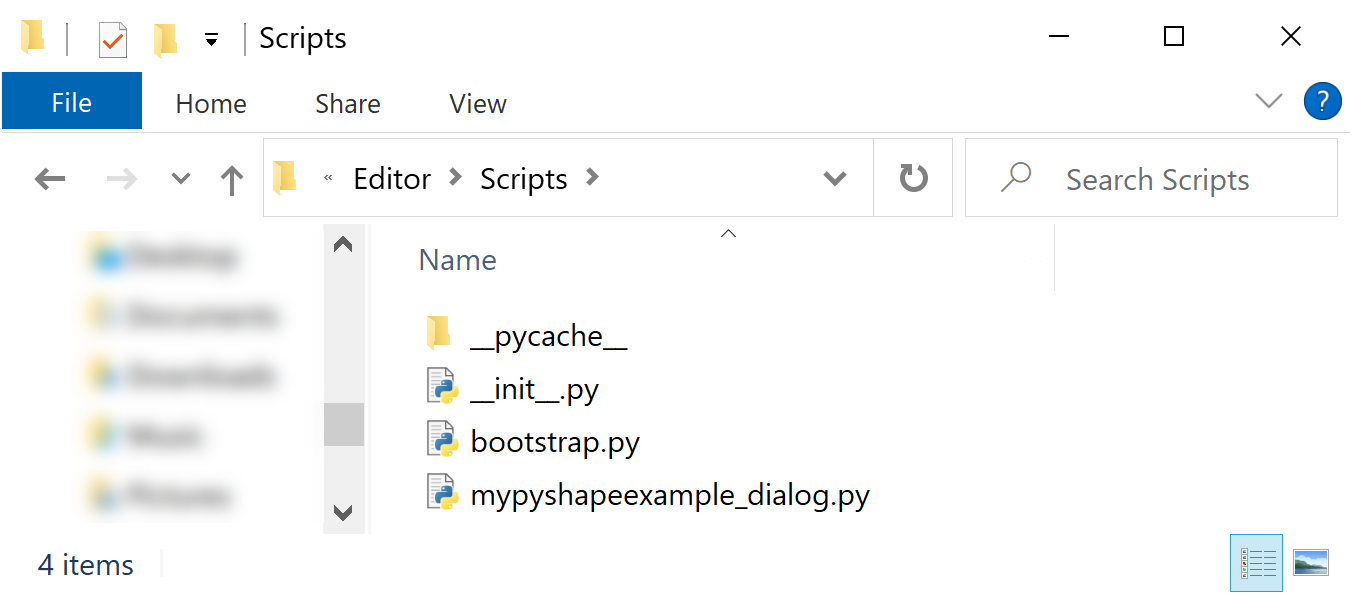Open the Customize Quick Access Toolbar dropdown
The height and width of the screenshot is (594, 1352).
point(211,40)
